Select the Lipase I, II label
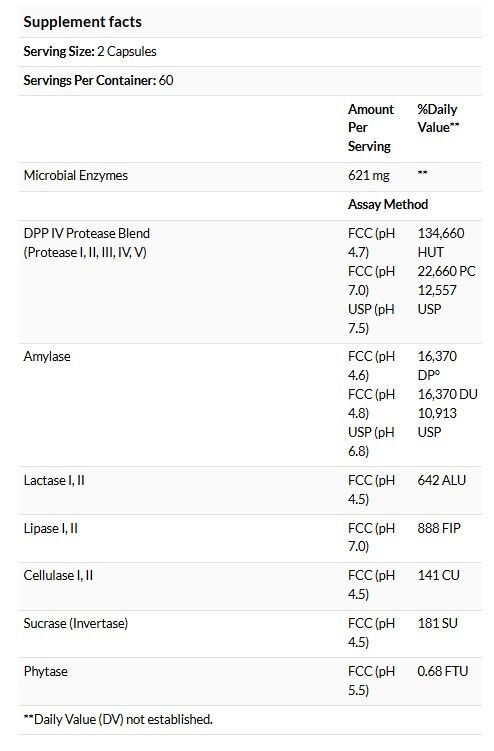This screenshot has width=494, height=751. pyautogui.click(x=51, y=528)
